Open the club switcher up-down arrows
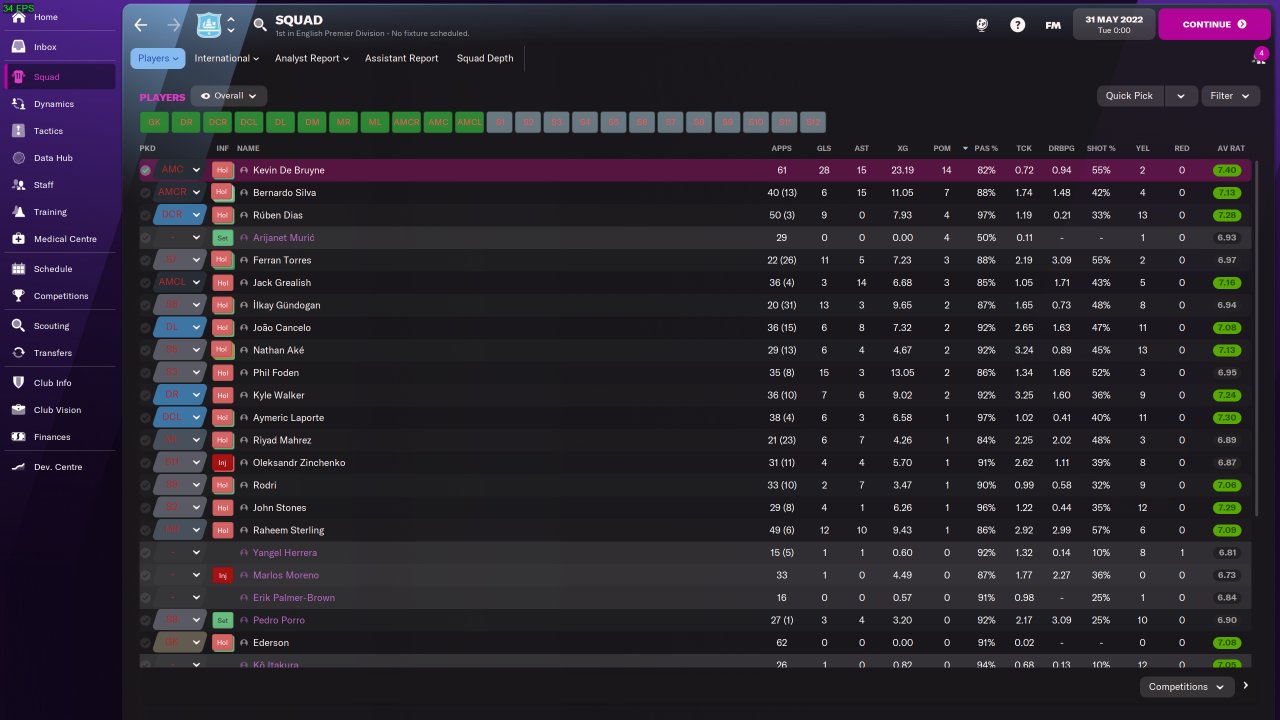 [x=231, y=25]
